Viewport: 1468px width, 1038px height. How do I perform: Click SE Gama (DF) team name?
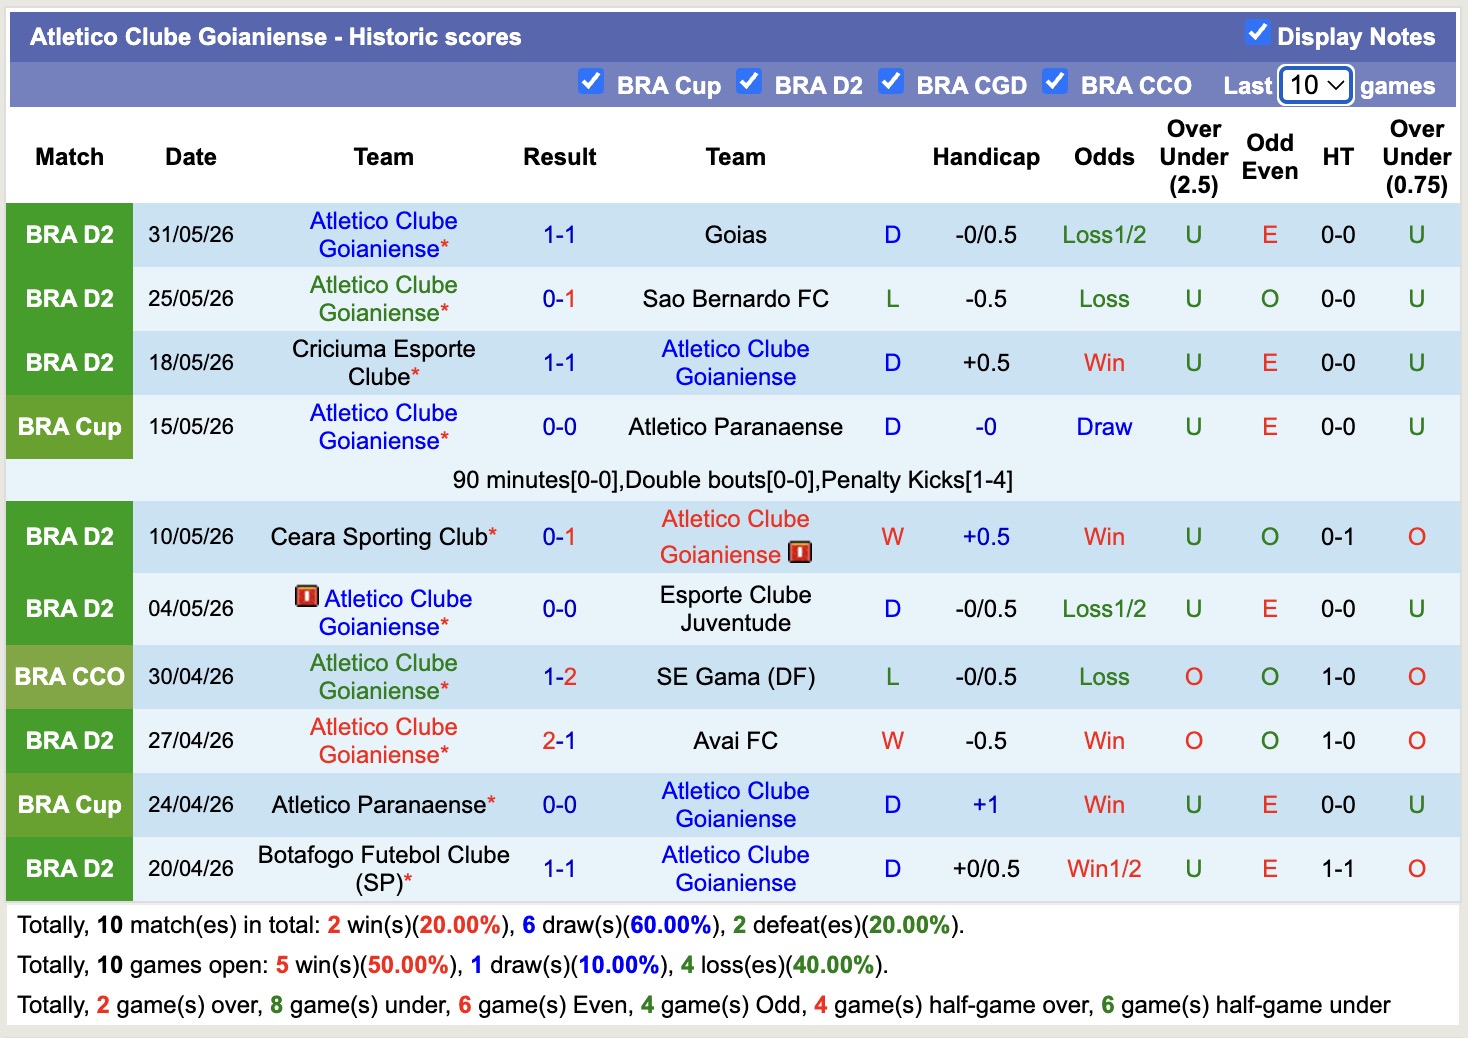tap(735, 677)
